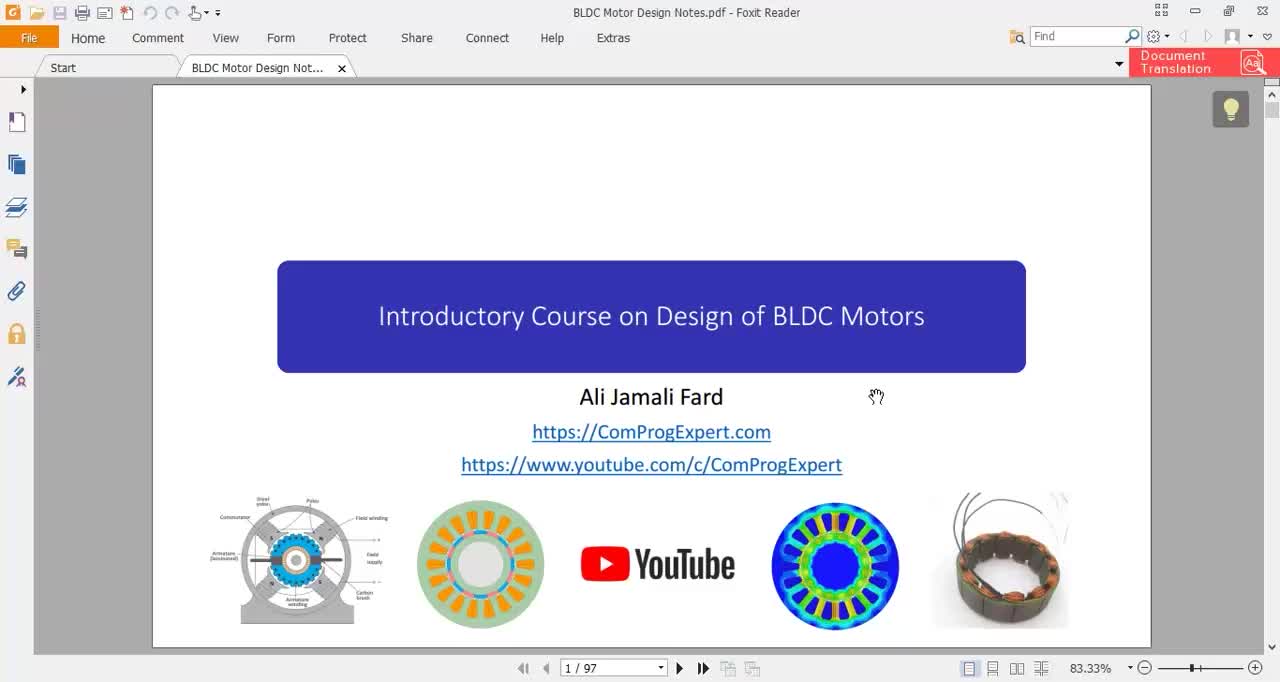Switch to the Share ribbon tab
1280x682 pixels.
[417, 38]
